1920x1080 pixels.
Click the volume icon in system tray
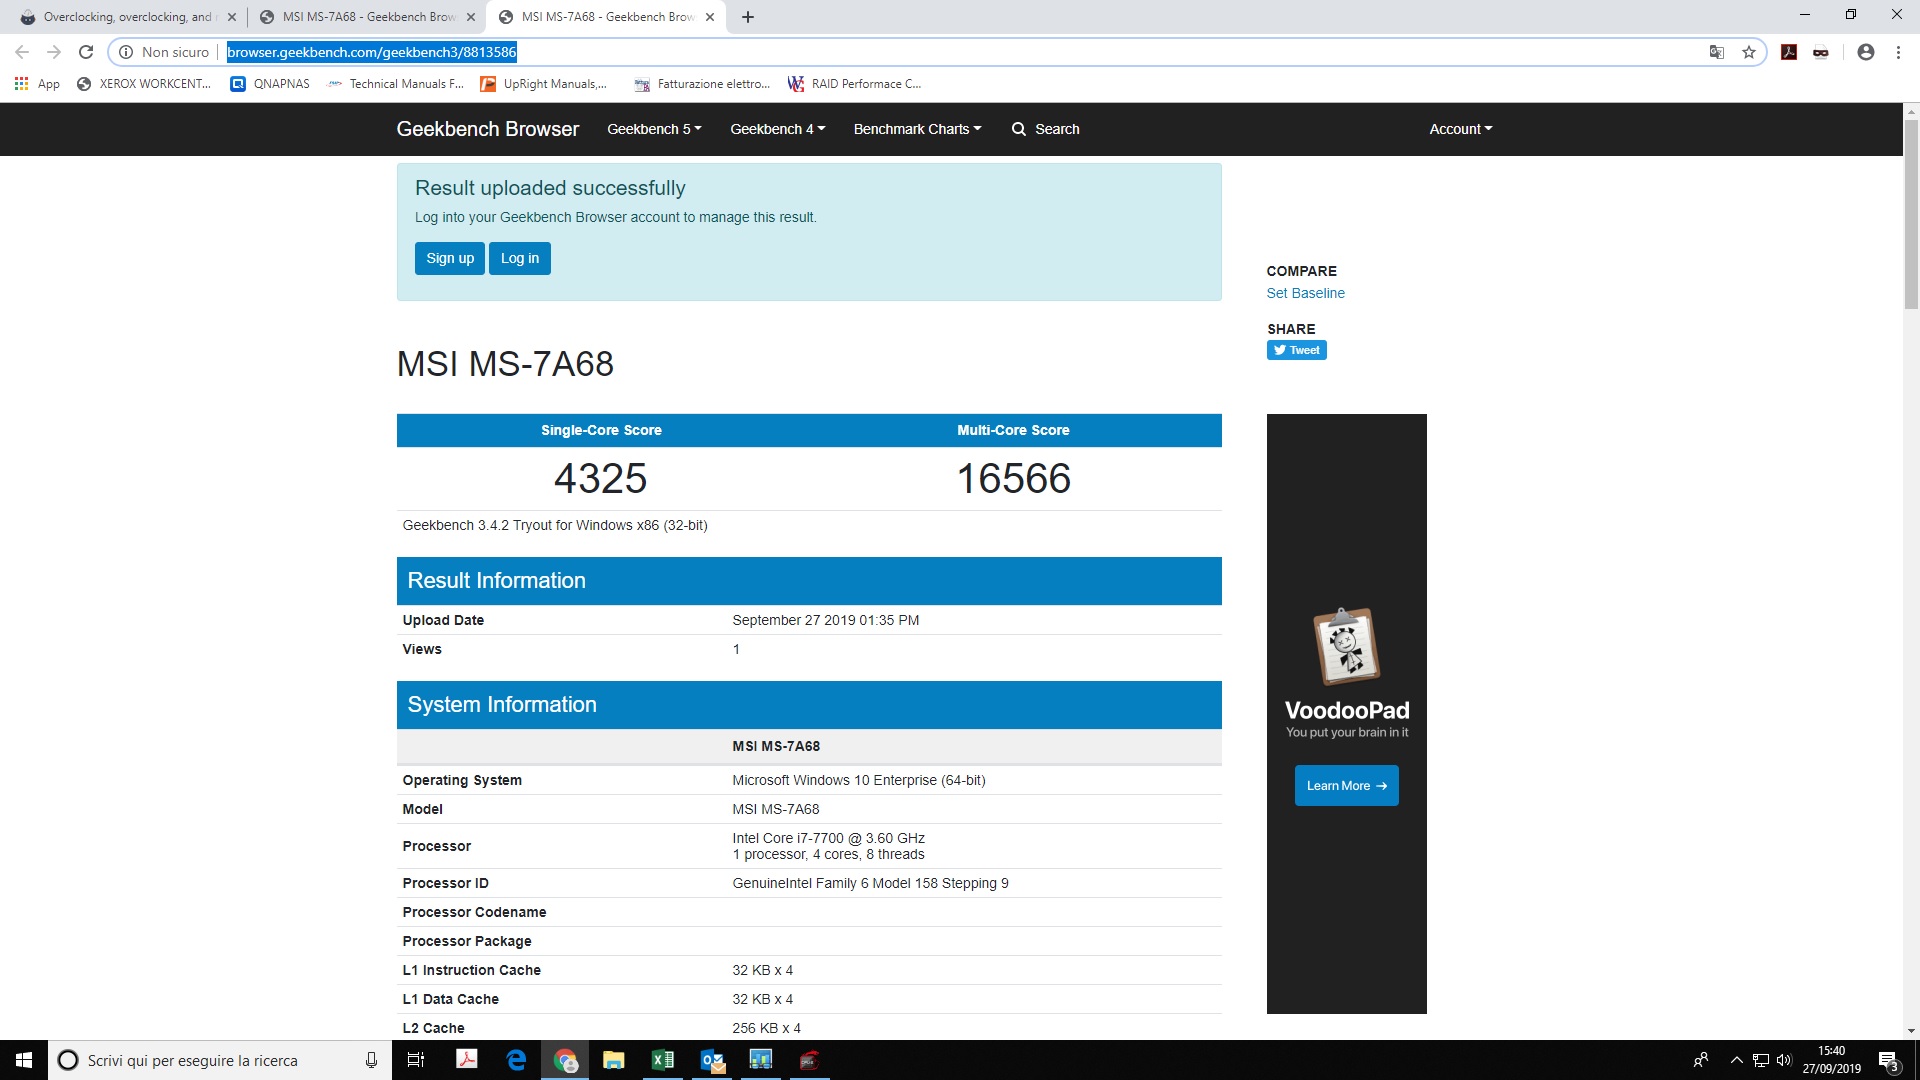click(1784, 1060)
